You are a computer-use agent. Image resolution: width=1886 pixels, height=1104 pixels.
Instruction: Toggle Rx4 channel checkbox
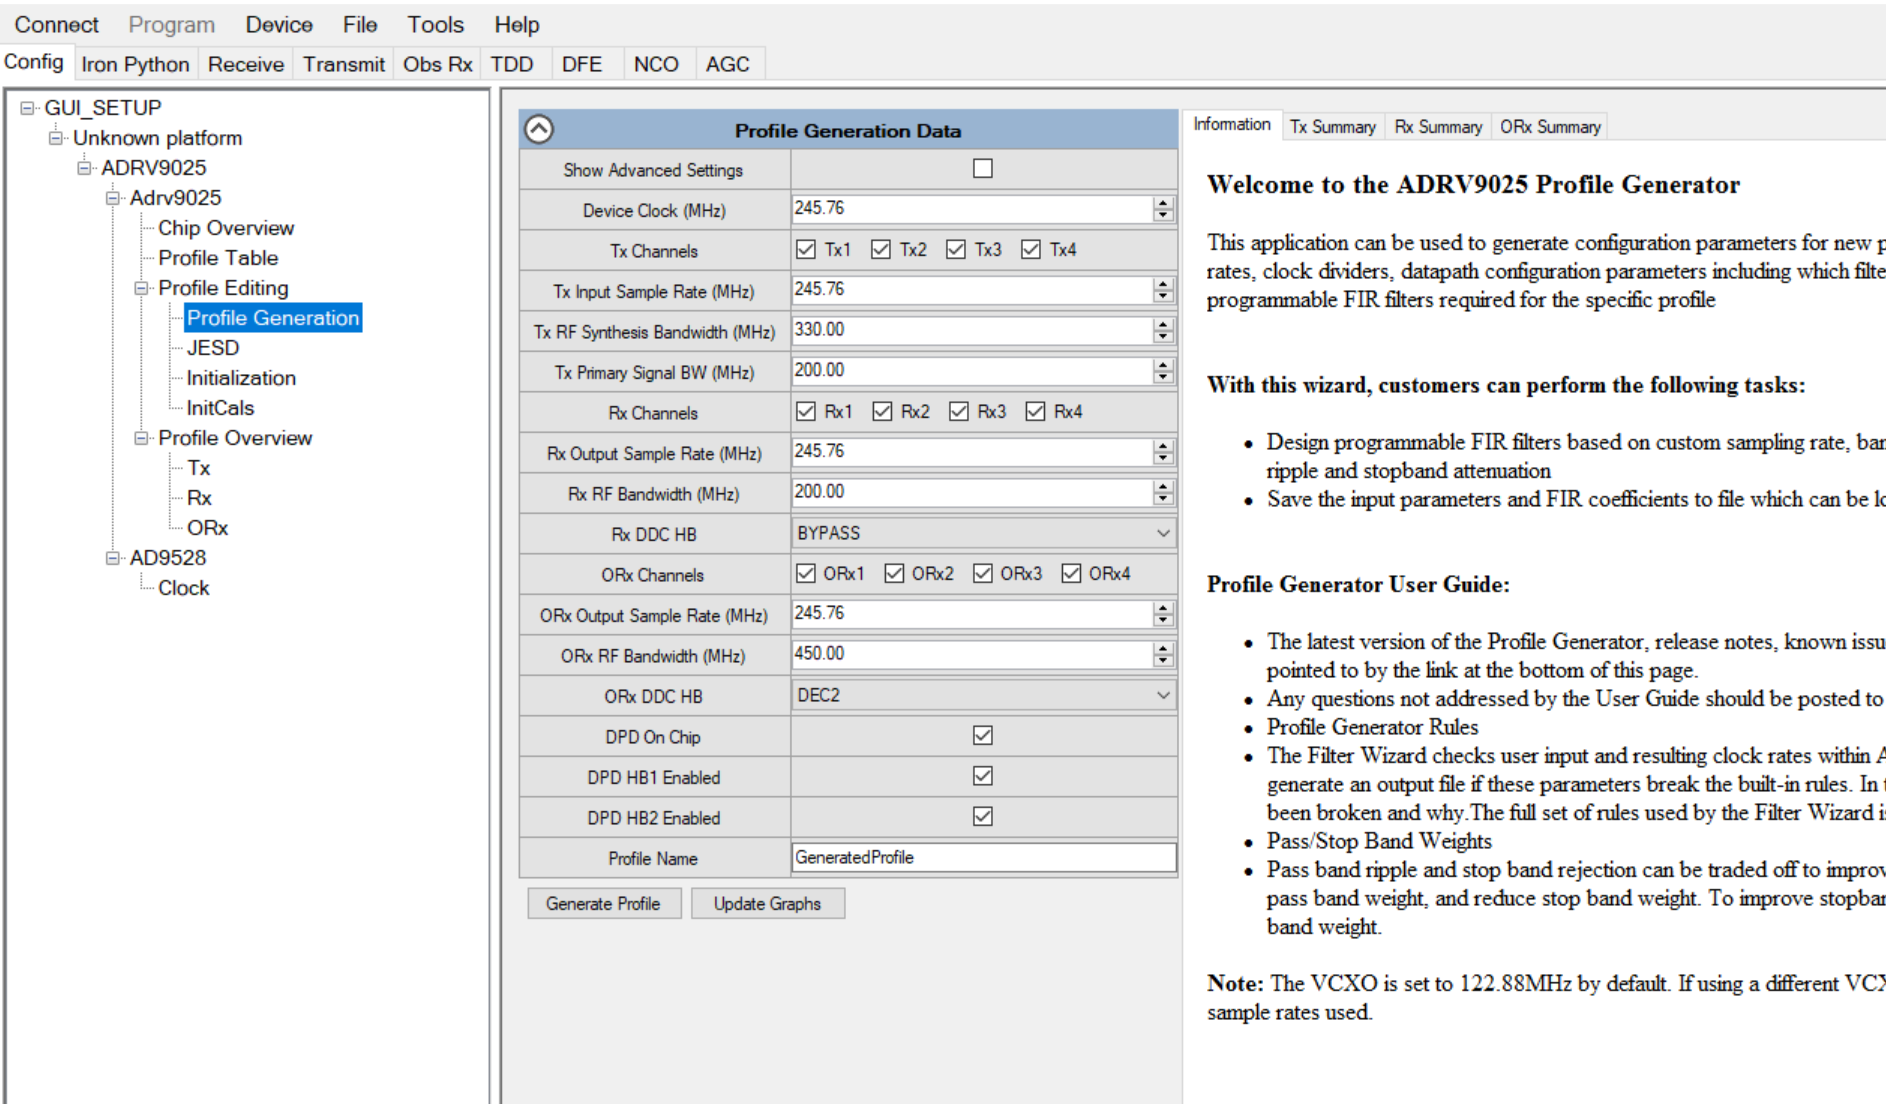(x=1035, y=411)
